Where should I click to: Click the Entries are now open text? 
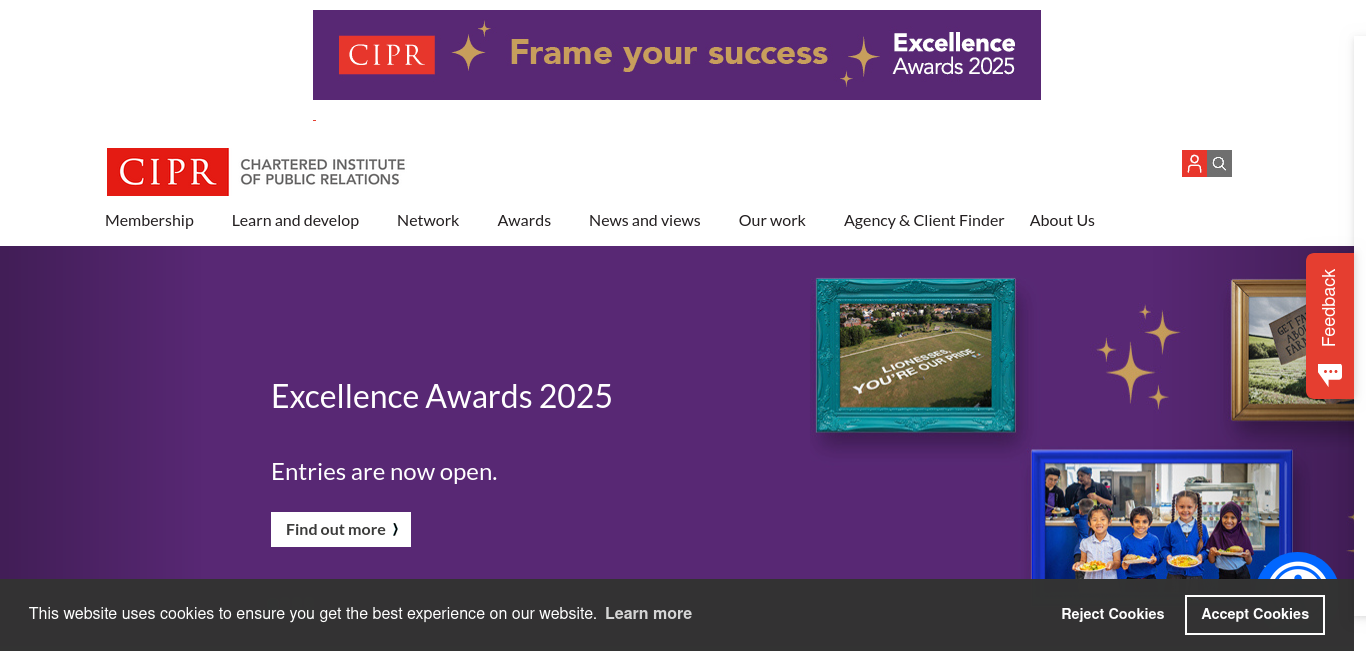[384, 472]
